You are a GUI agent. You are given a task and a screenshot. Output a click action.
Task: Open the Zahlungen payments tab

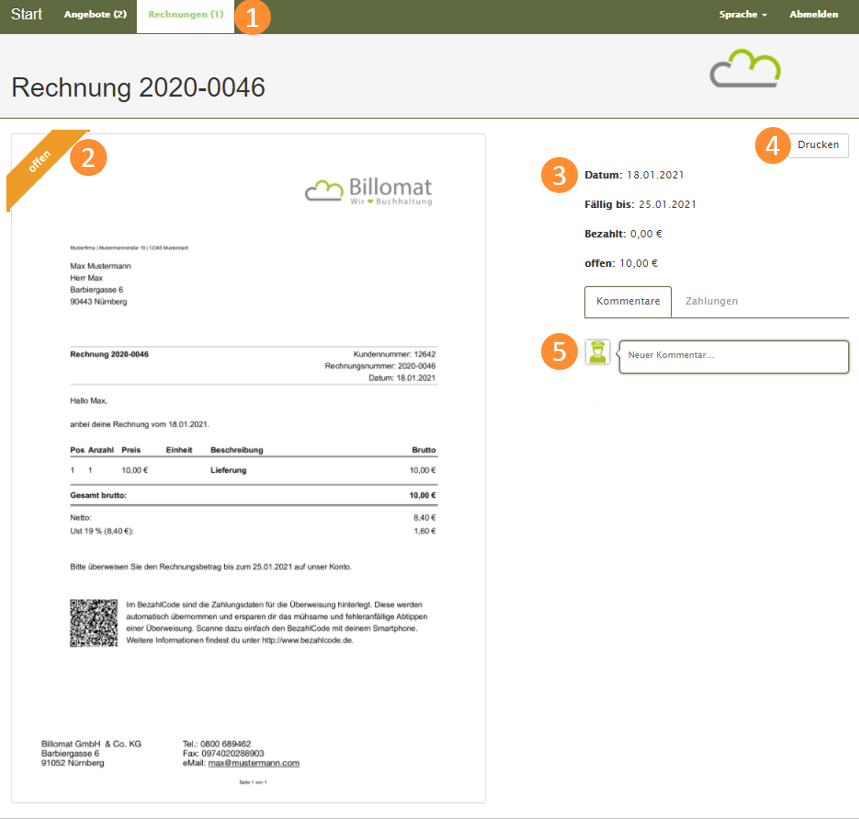tap(711, 301)
